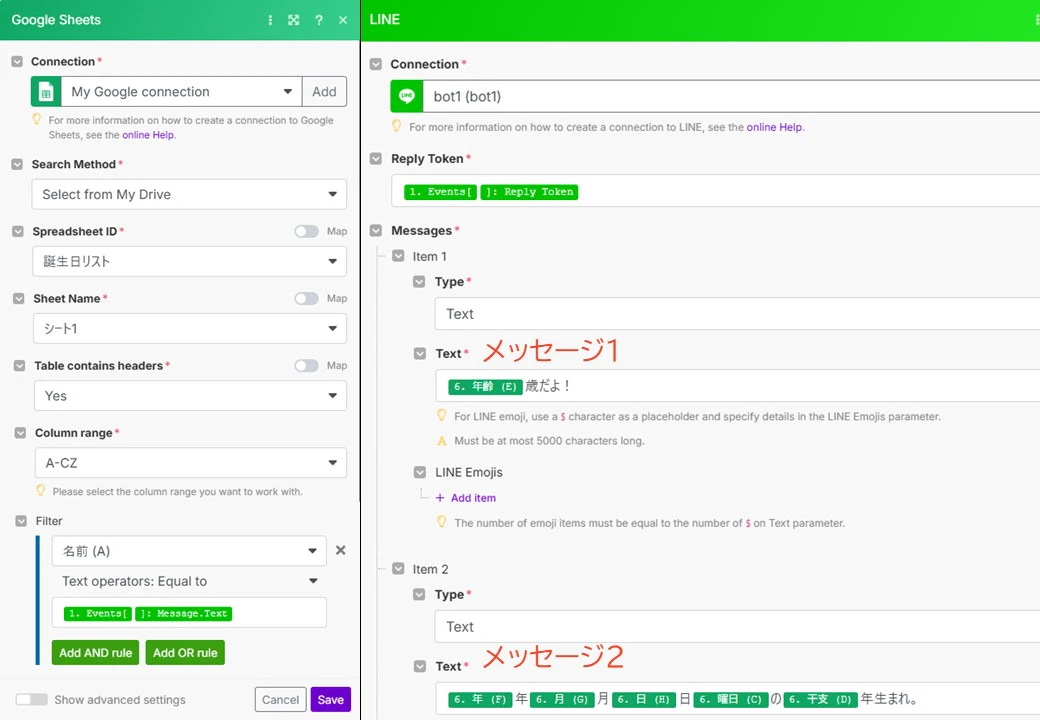
Task: Click Add AND rule button
Action: coord(96,653)
